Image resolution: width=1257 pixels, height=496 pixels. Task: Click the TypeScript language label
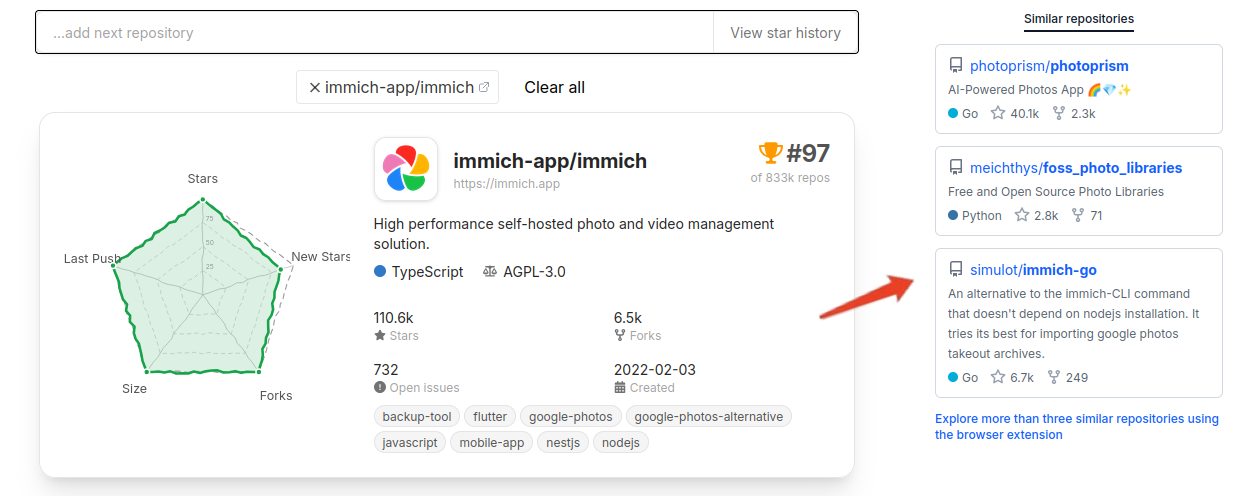(427, 271)
